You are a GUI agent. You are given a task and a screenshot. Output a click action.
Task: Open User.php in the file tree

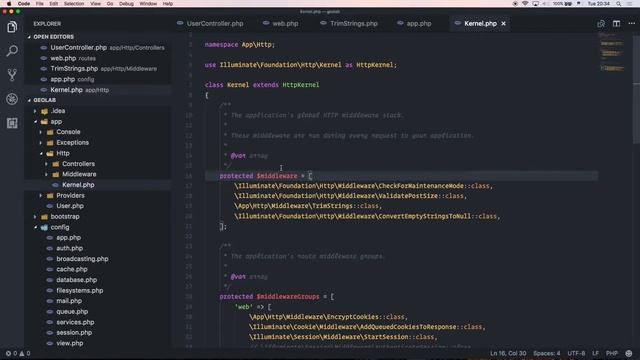70,206
